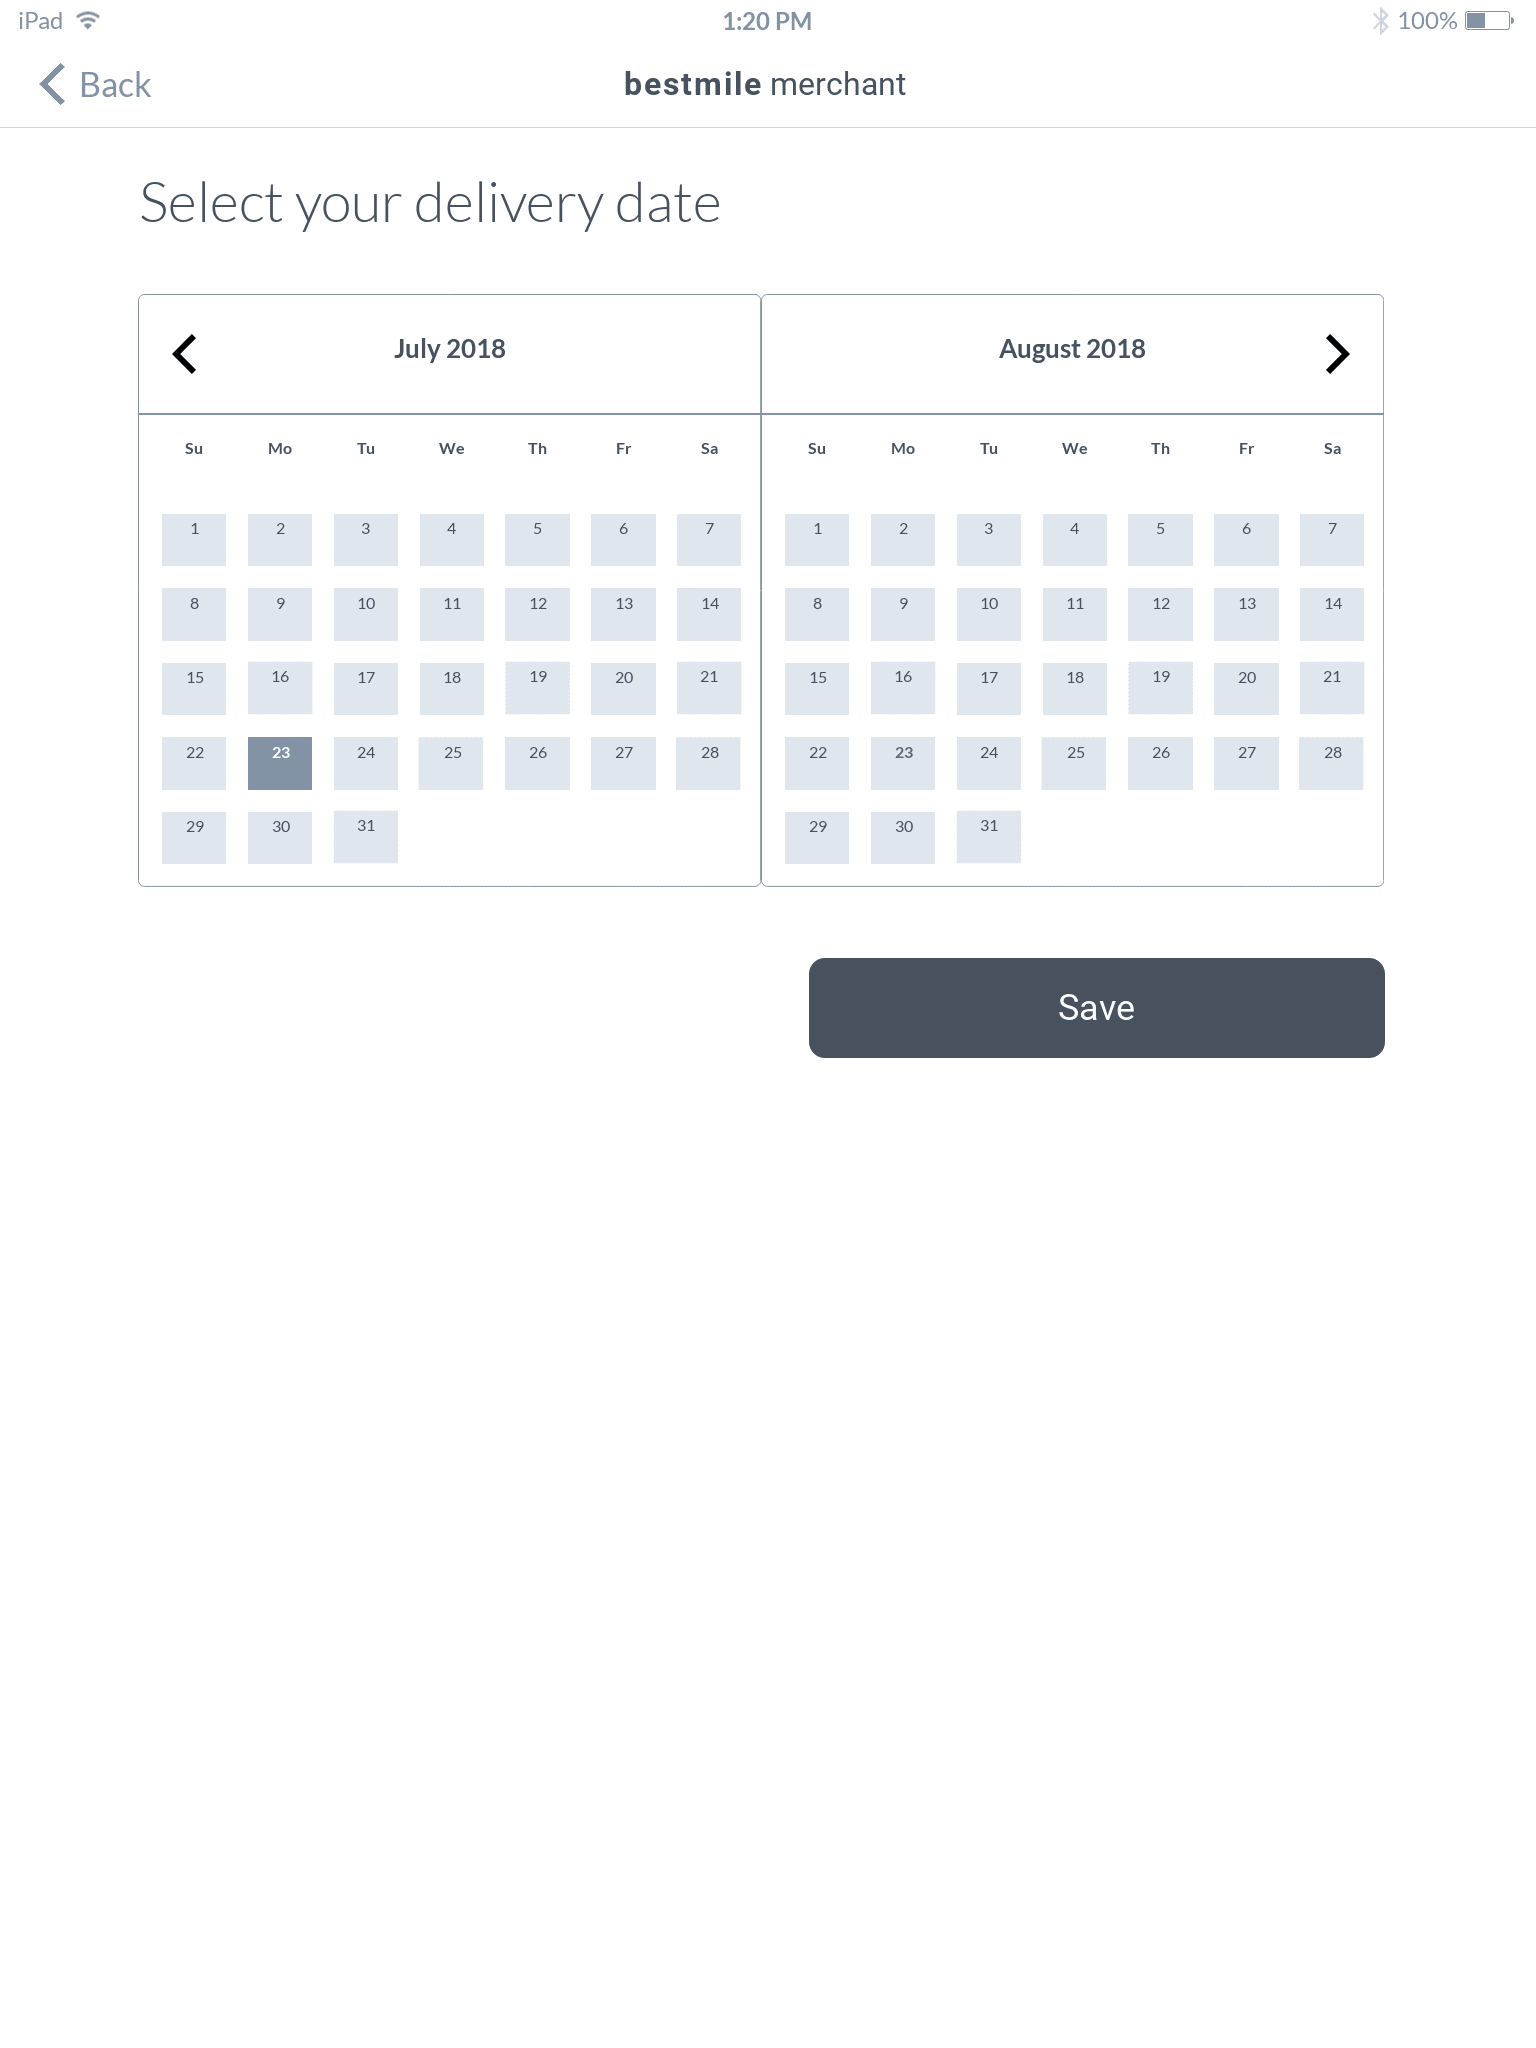
Task: Tap the battery indicator icon
Action: 1488,21
